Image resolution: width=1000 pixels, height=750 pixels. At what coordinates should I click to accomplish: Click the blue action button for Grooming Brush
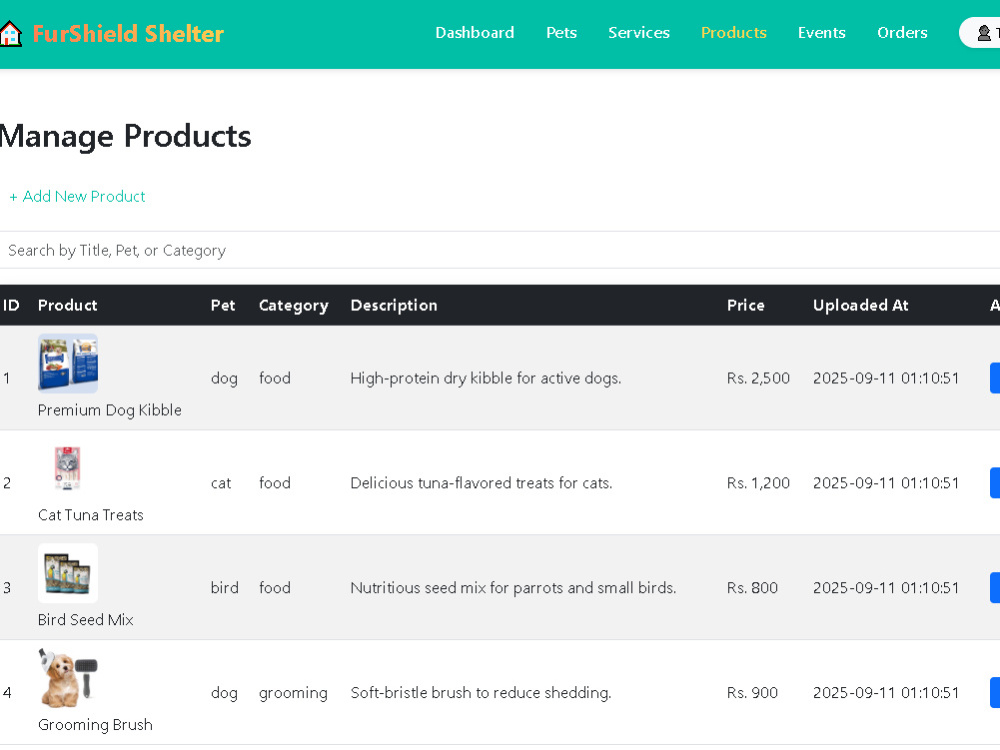coord(995,693)
